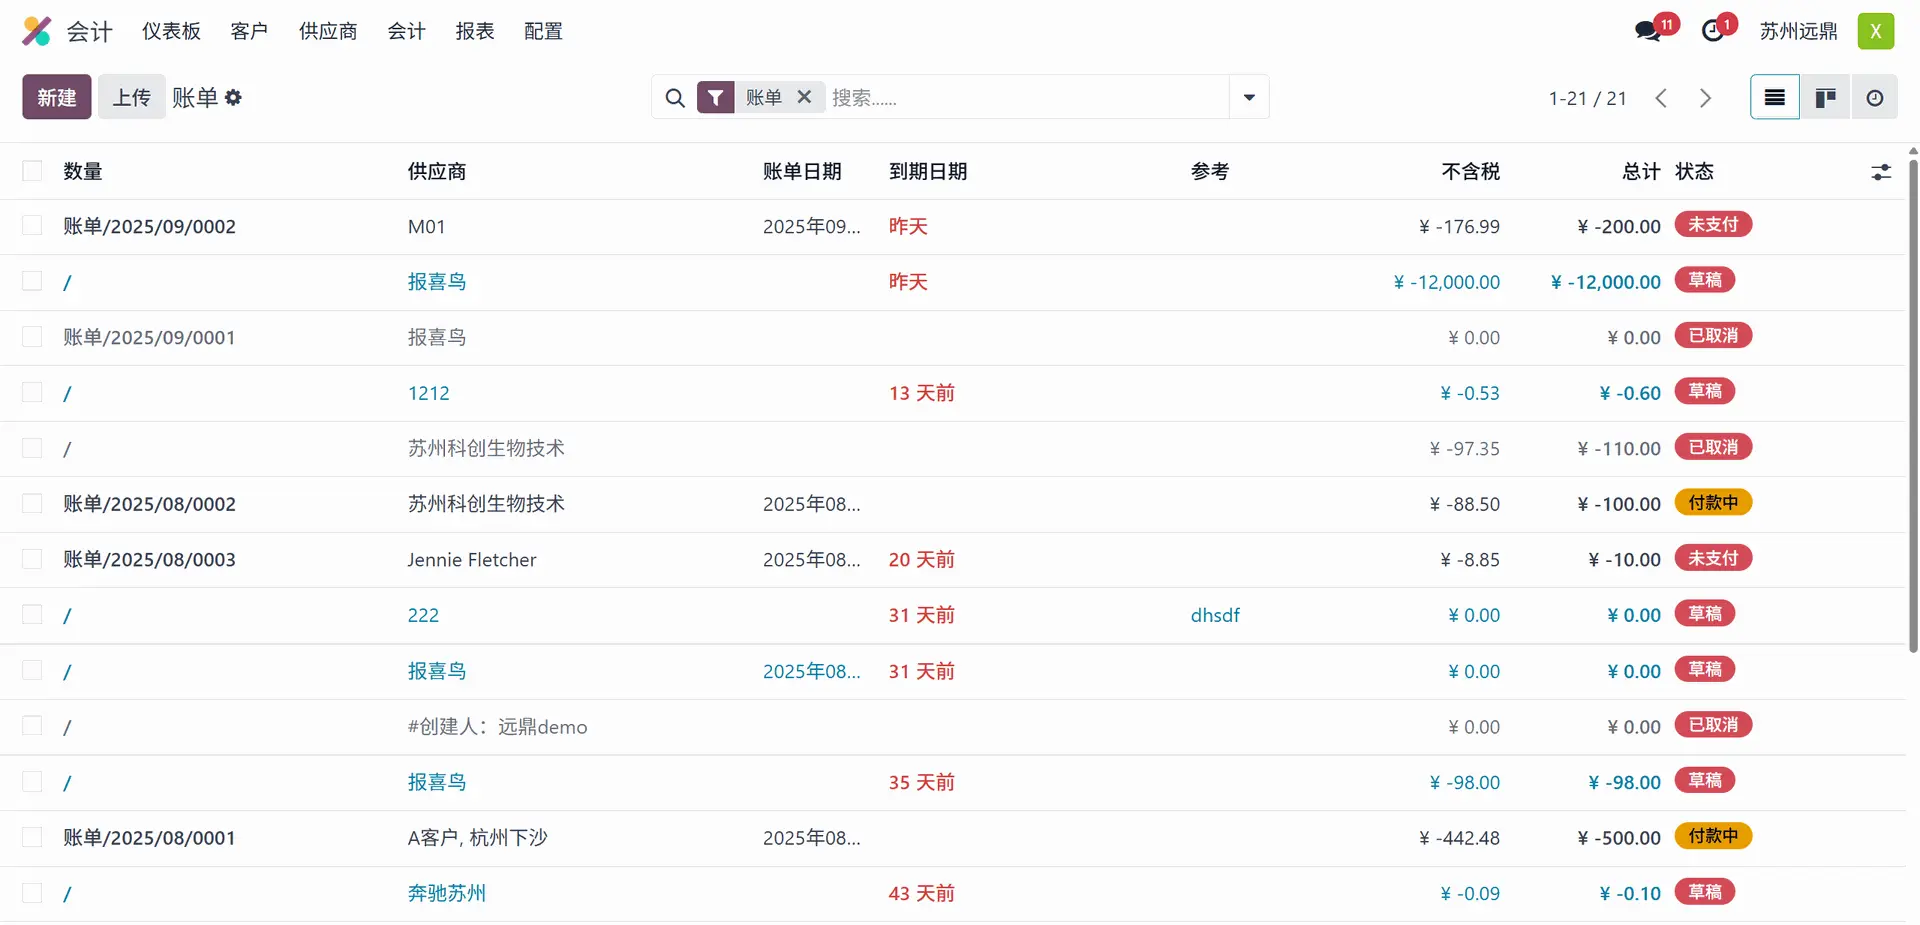Open the messages chat icon

point(1647,31)
